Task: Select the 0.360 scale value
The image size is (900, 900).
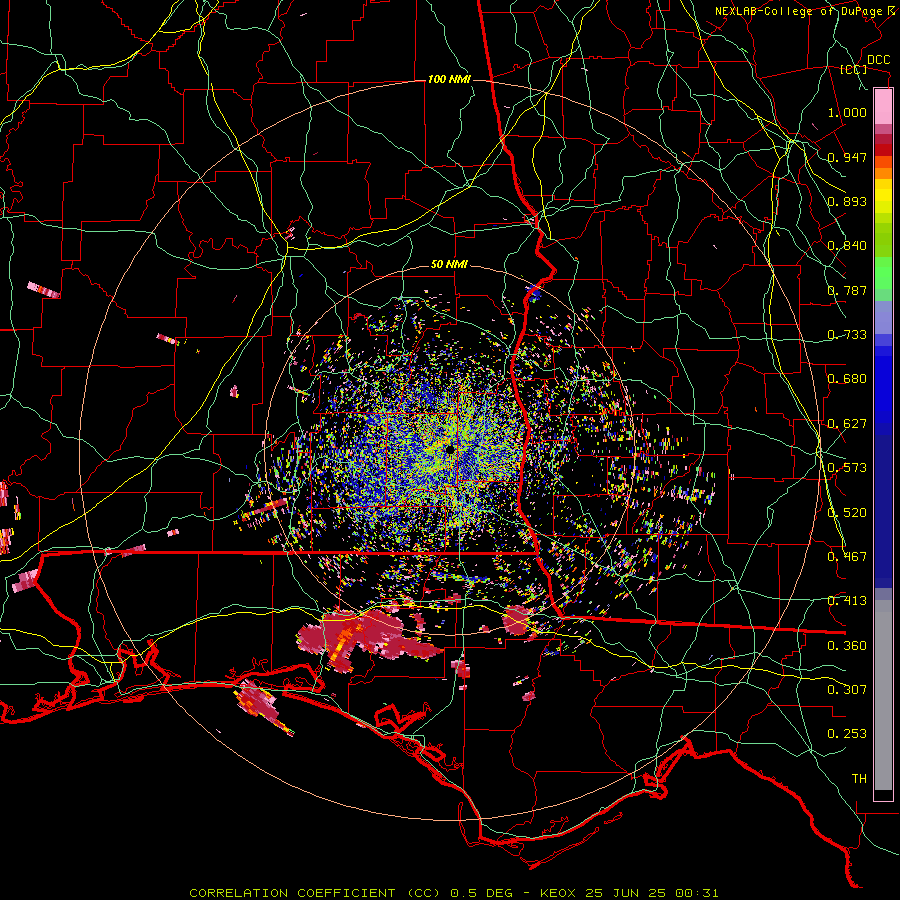Action: tap(847, 646)
